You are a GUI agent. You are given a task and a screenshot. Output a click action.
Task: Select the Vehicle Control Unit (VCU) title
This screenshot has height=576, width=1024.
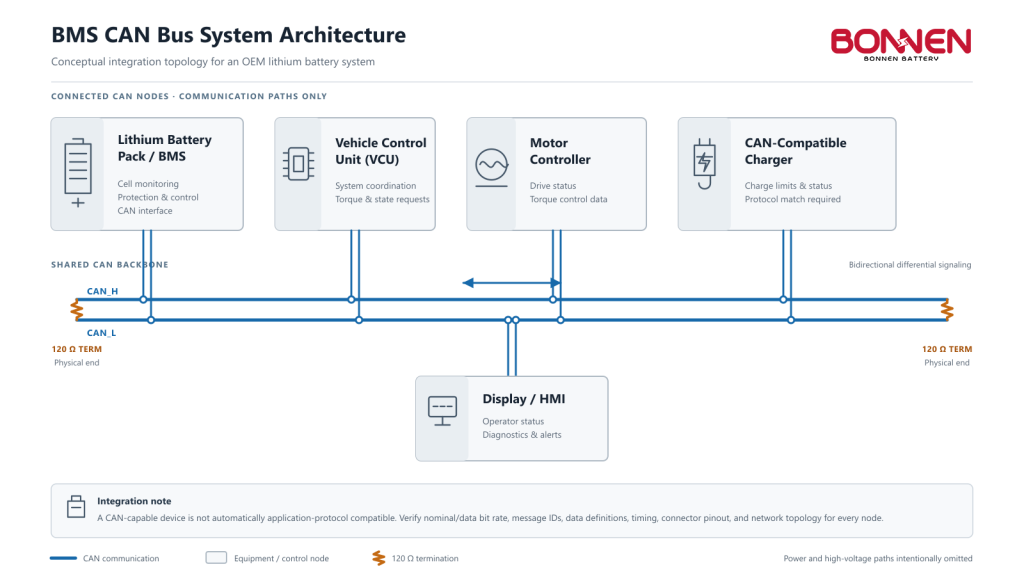click(381, 152)
